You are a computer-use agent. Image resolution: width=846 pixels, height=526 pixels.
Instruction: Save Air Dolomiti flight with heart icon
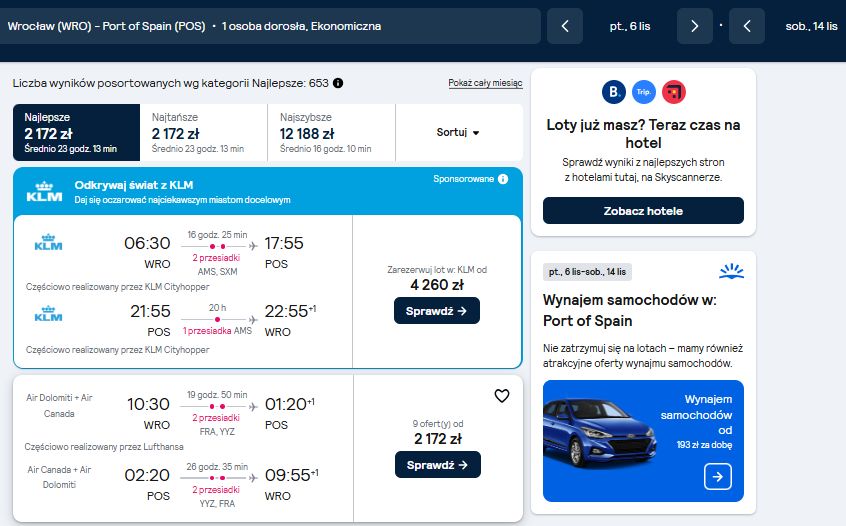(502, 395)
